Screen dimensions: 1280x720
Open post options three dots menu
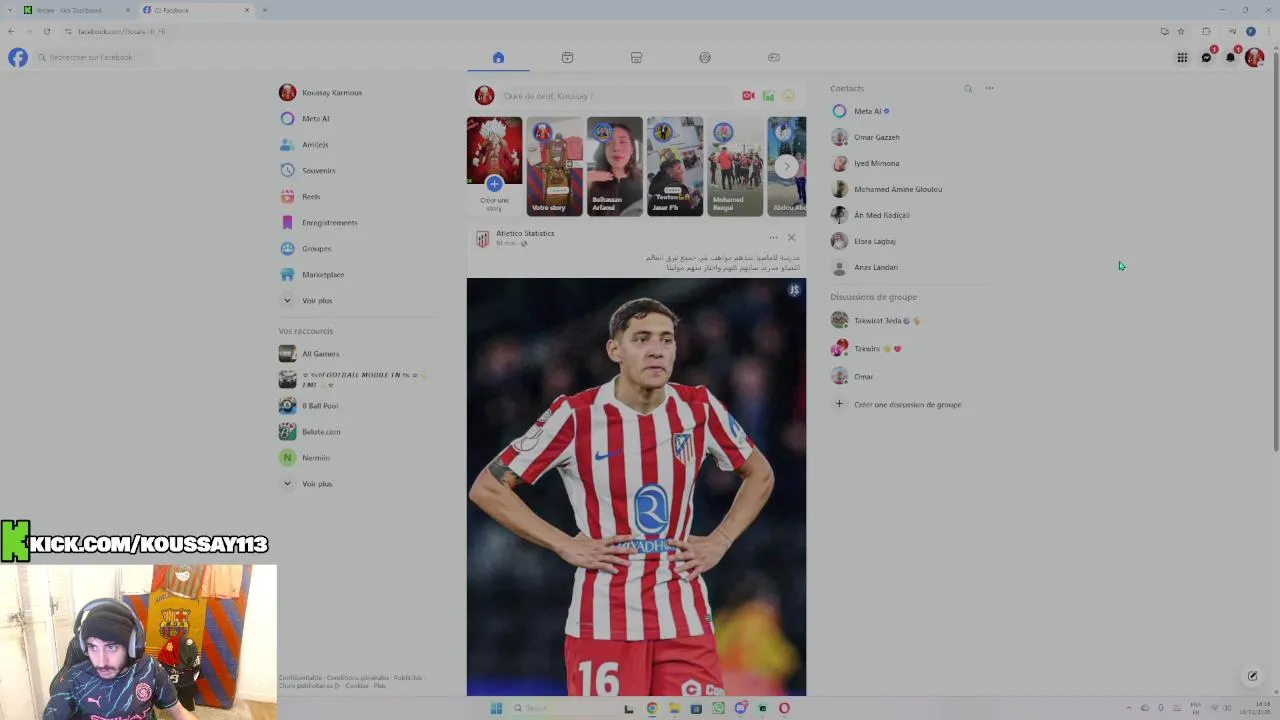tap(773, 238)
